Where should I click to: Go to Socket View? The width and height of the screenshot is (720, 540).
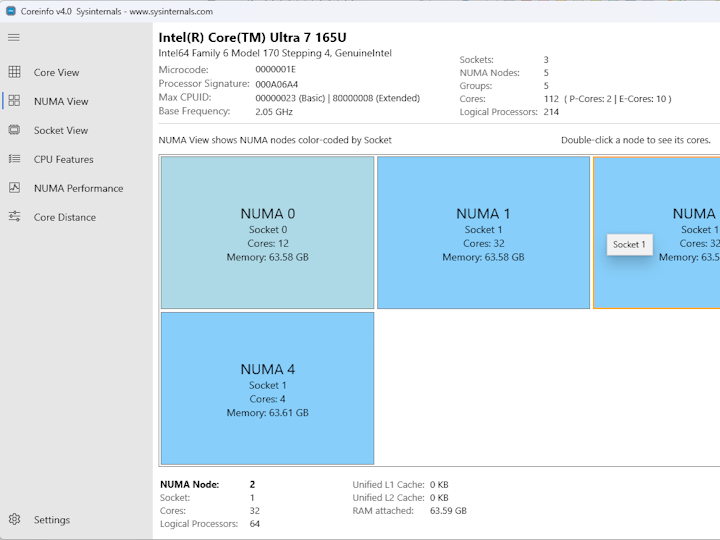point(61,130)
